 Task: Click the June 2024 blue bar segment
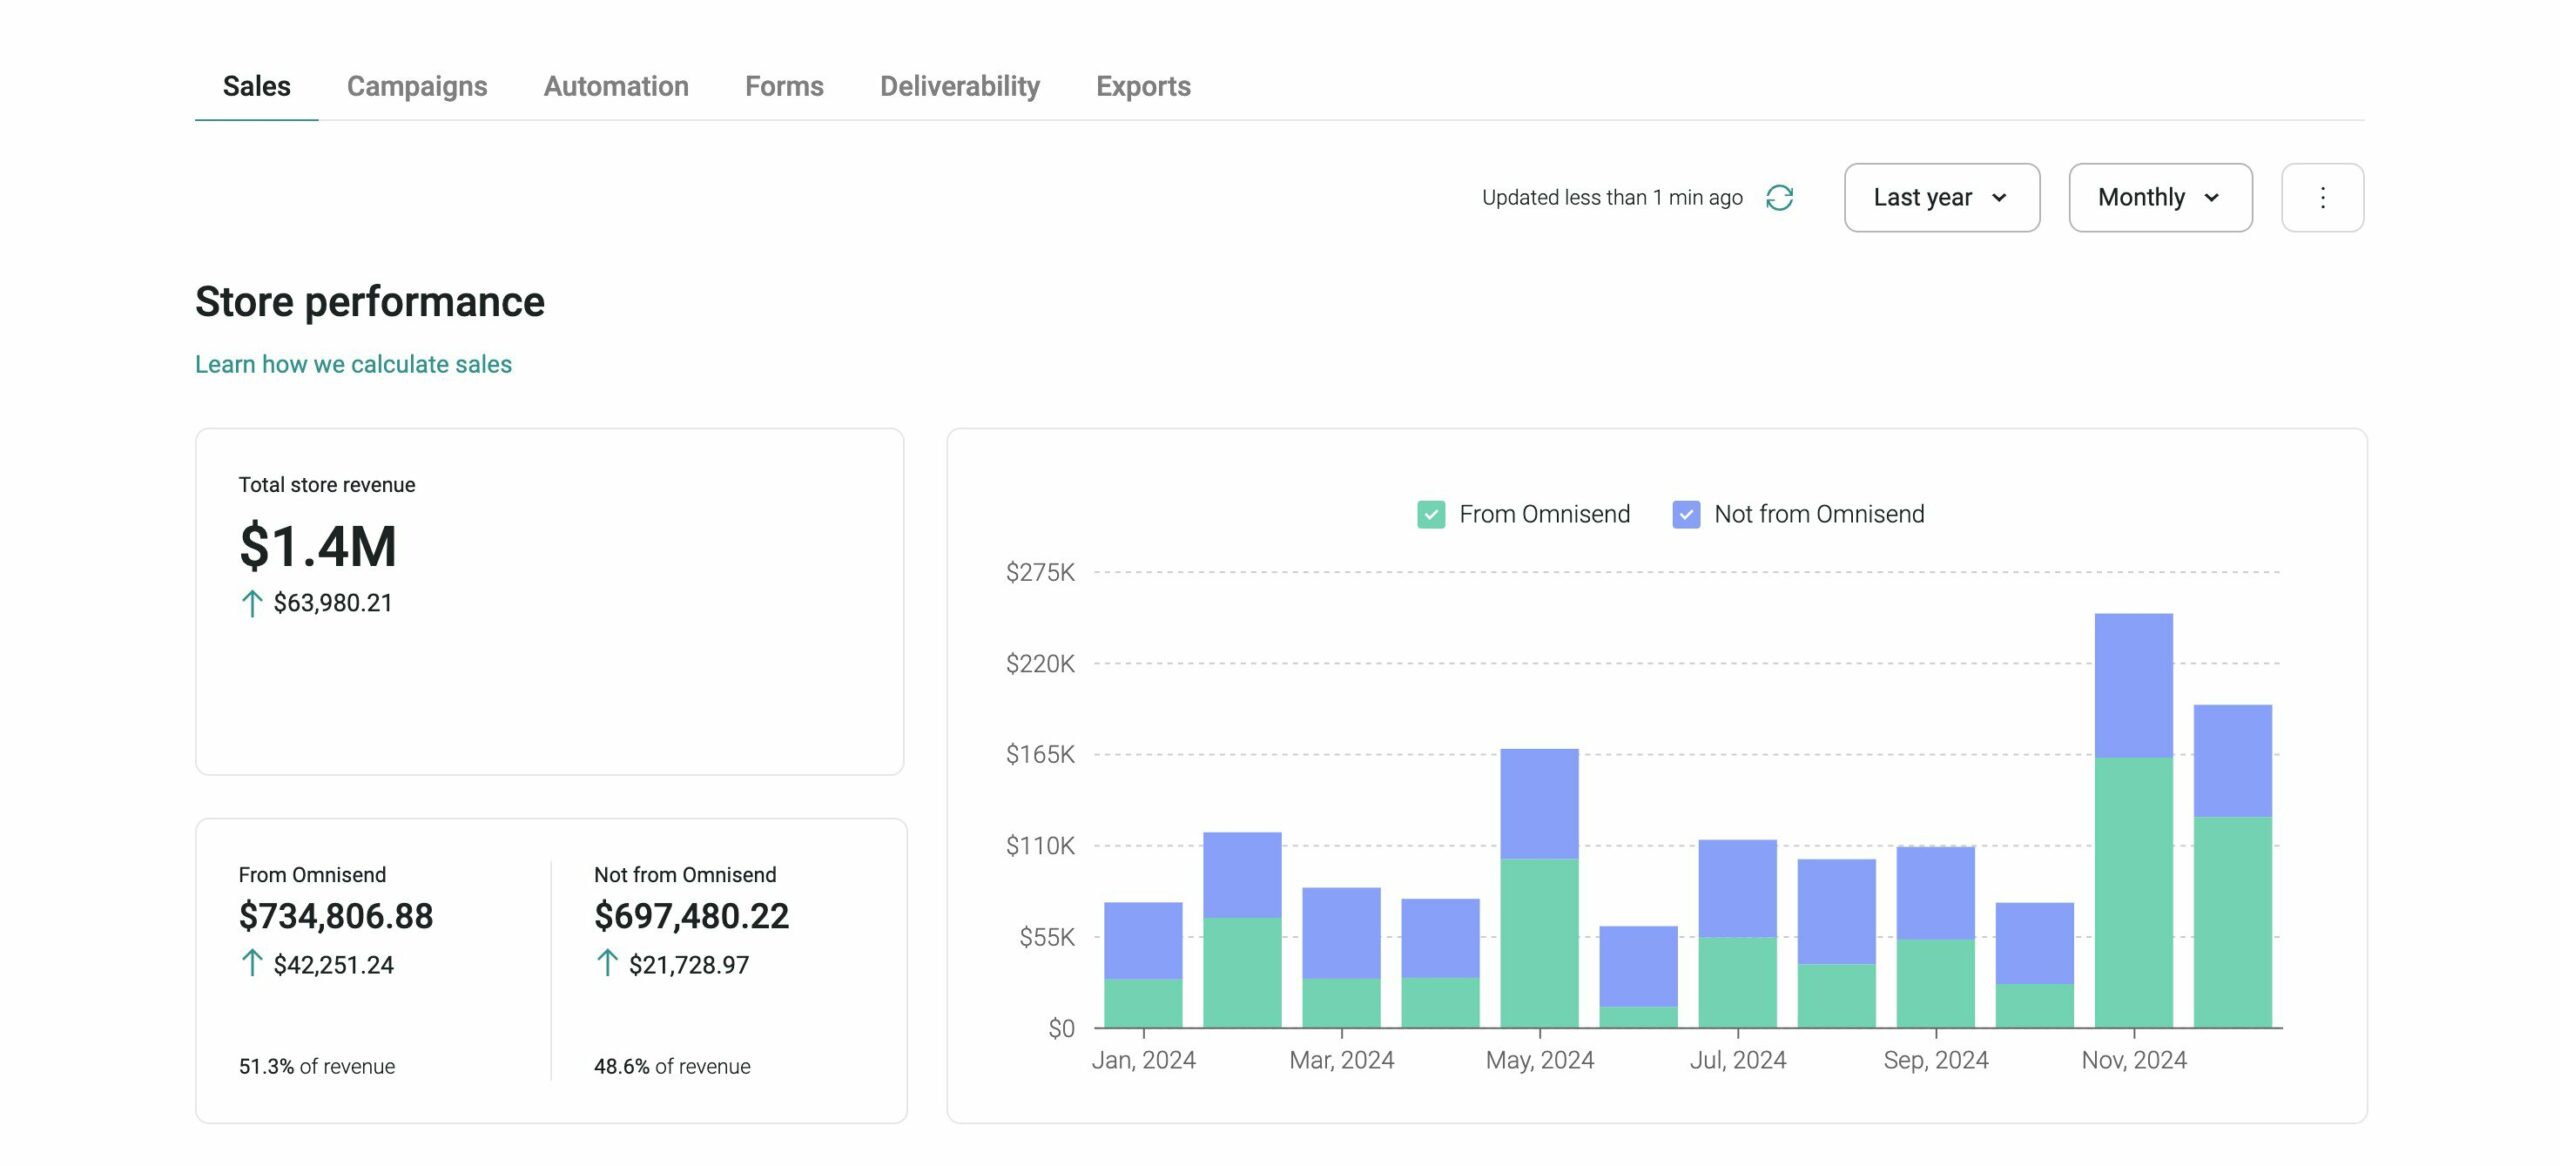tap(1638, 966)
